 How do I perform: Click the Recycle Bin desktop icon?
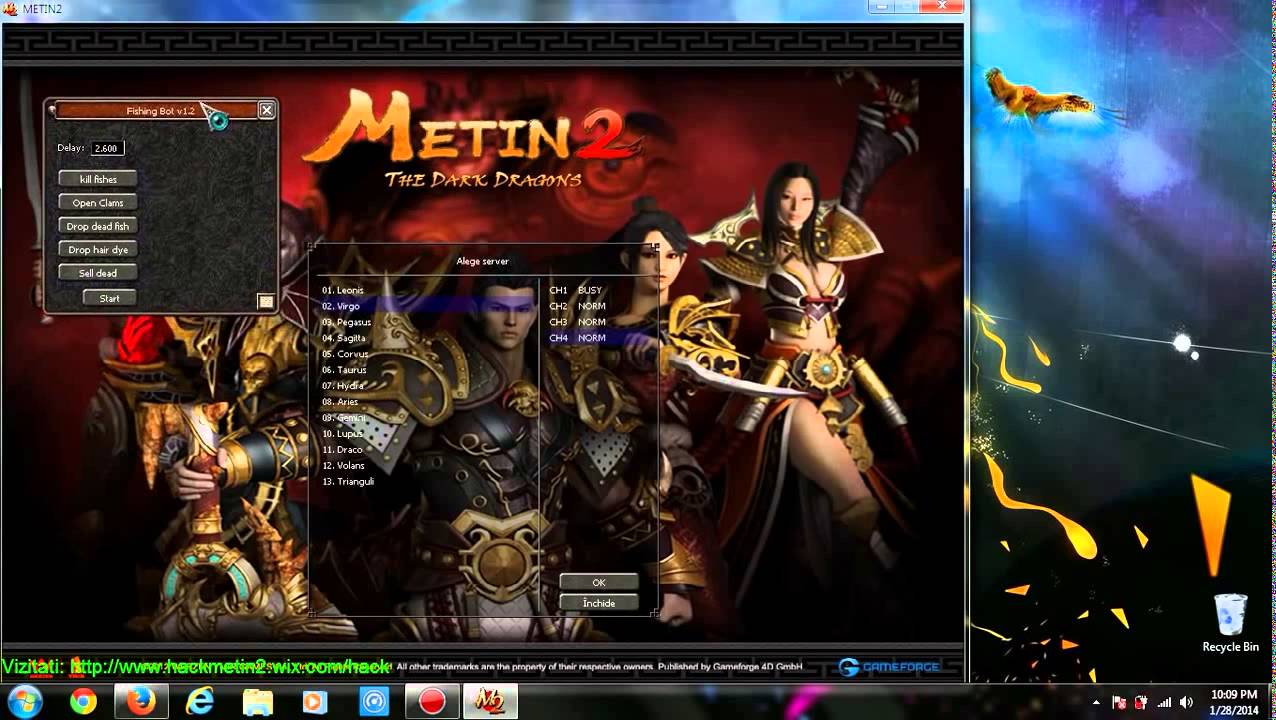(1230, 623)
